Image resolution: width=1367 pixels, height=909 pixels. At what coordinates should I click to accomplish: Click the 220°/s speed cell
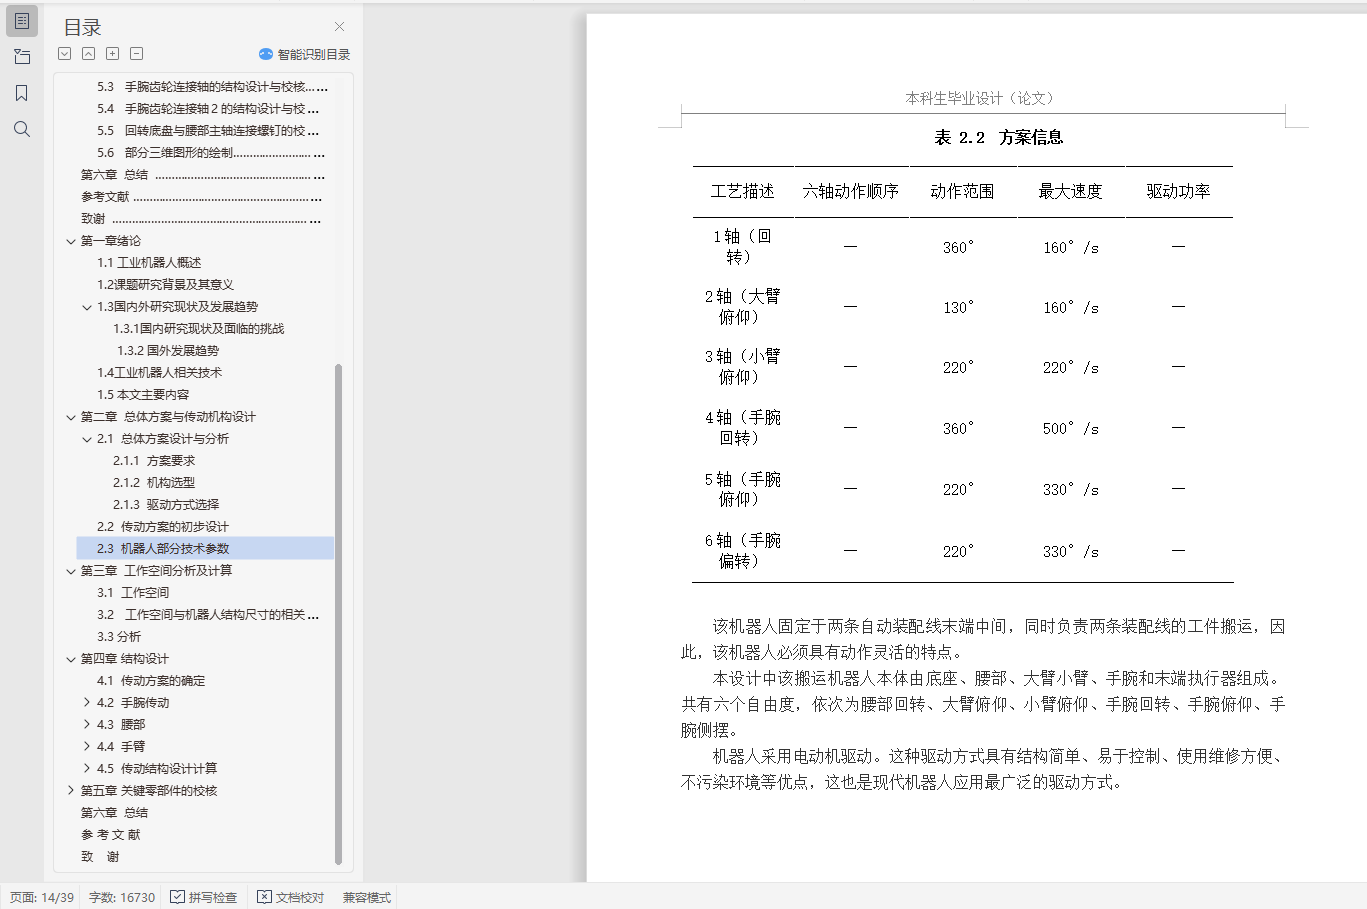(1070, 367)
